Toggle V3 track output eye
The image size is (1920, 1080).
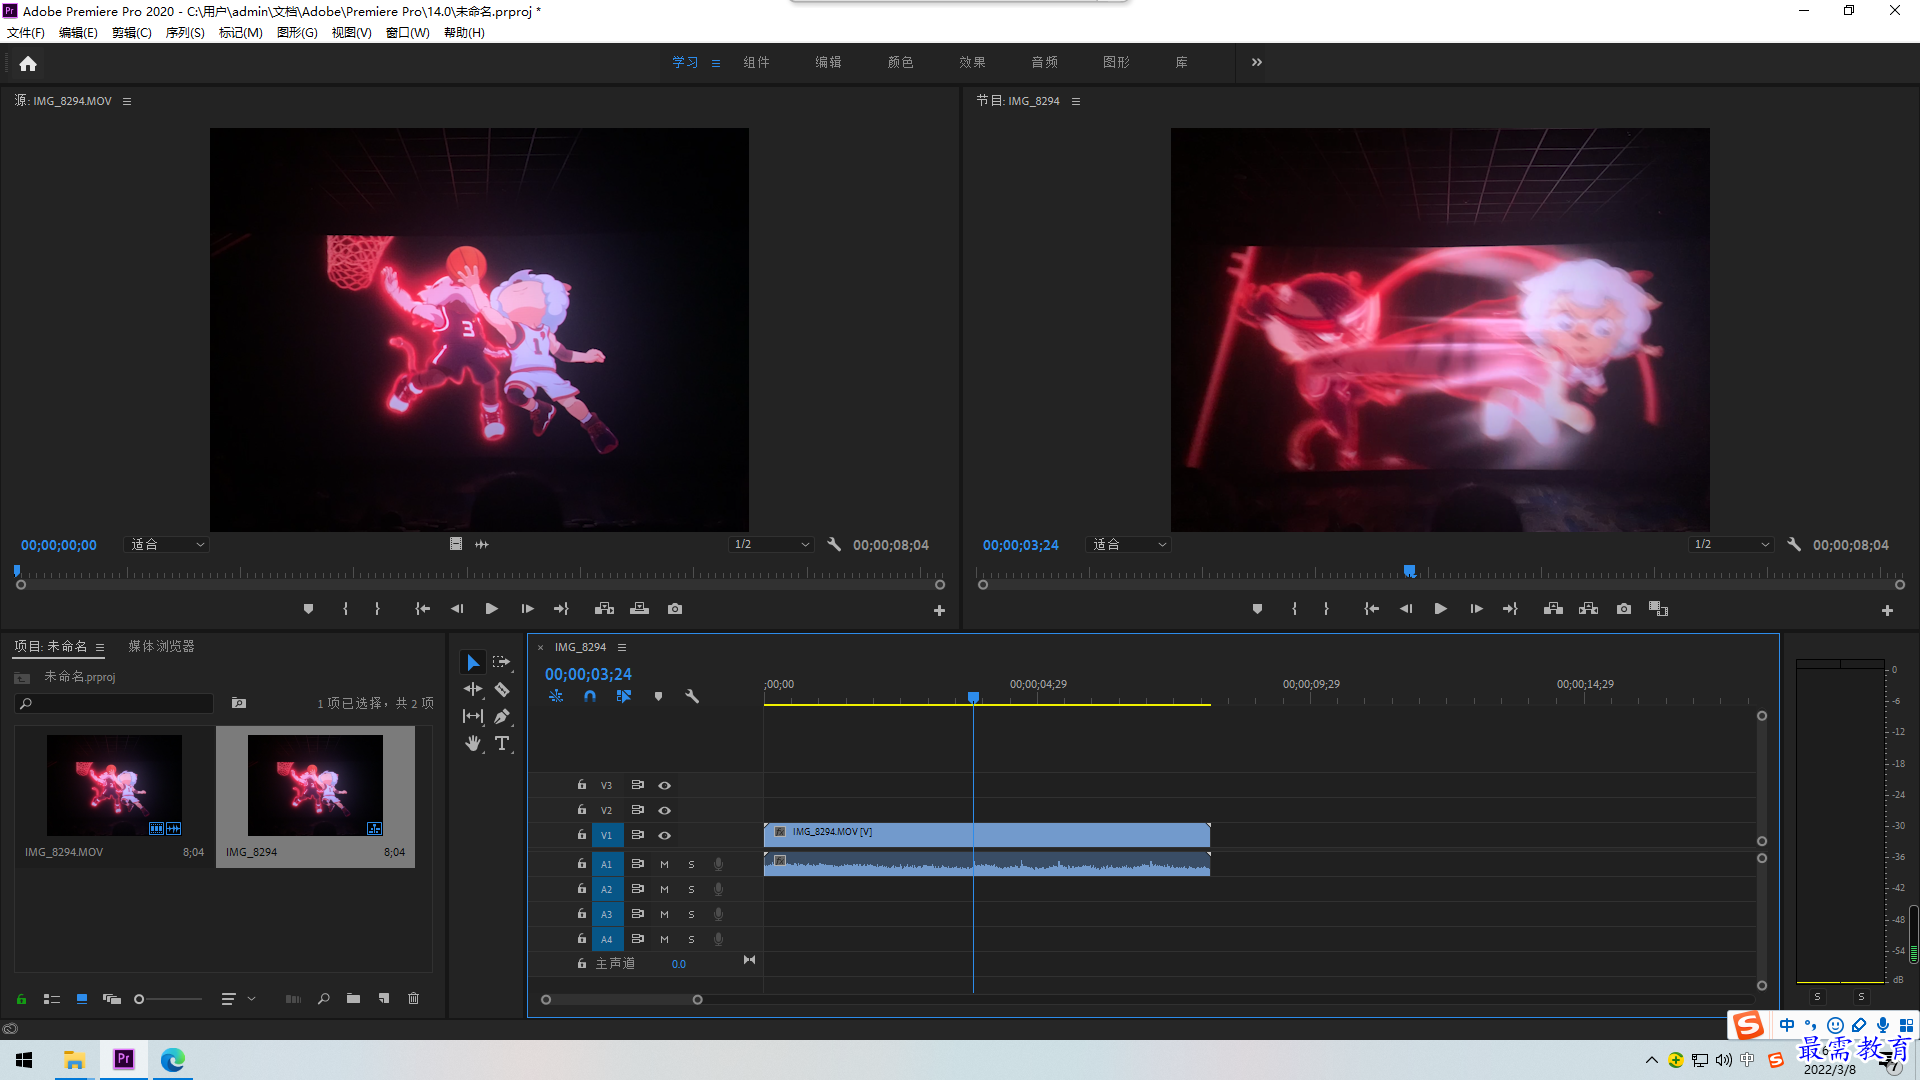coord(664,785)
